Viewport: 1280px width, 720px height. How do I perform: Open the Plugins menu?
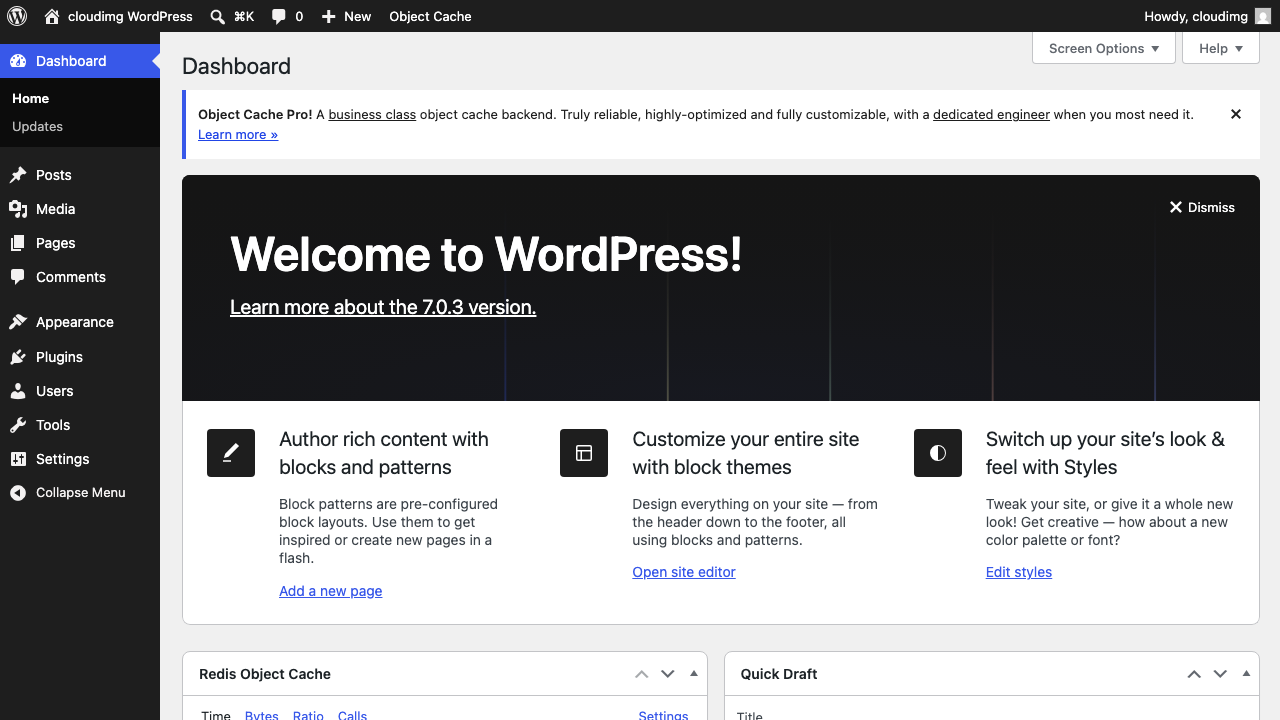80,357
